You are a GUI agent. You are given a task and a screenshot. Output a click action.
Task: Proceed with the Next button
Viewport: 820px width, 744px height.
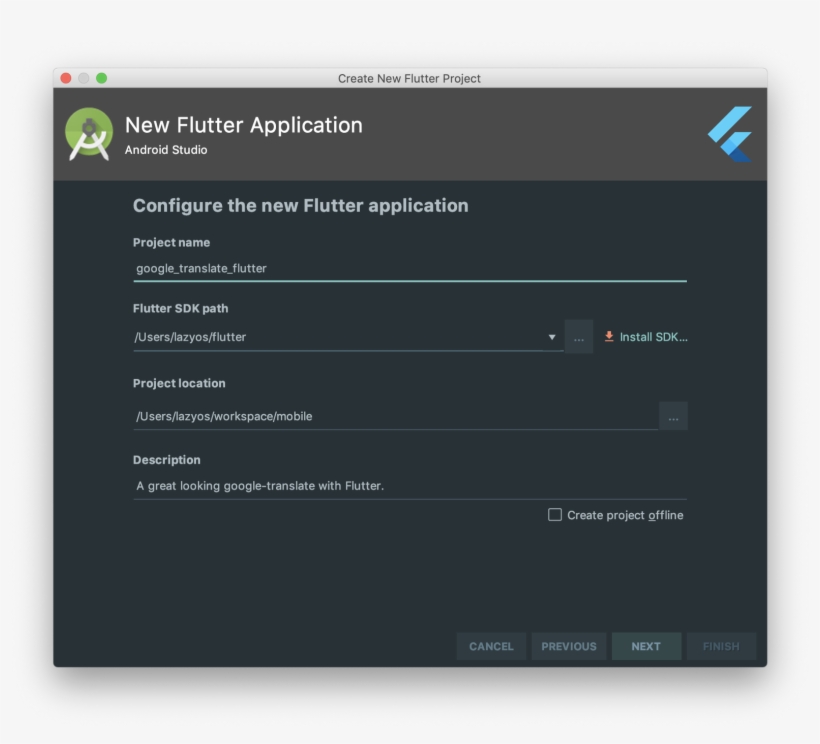tap(646, 646)
